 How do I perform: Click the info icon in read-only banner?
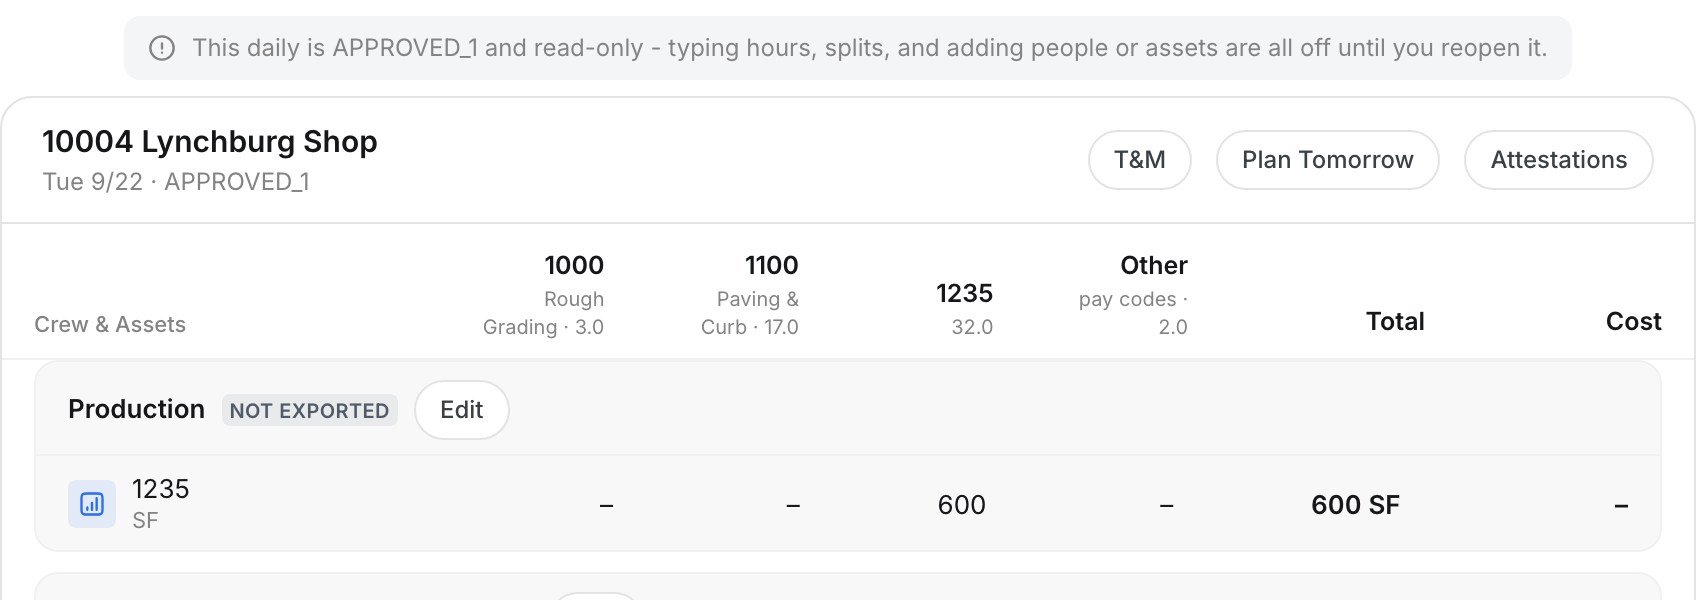tap(162, 48)
